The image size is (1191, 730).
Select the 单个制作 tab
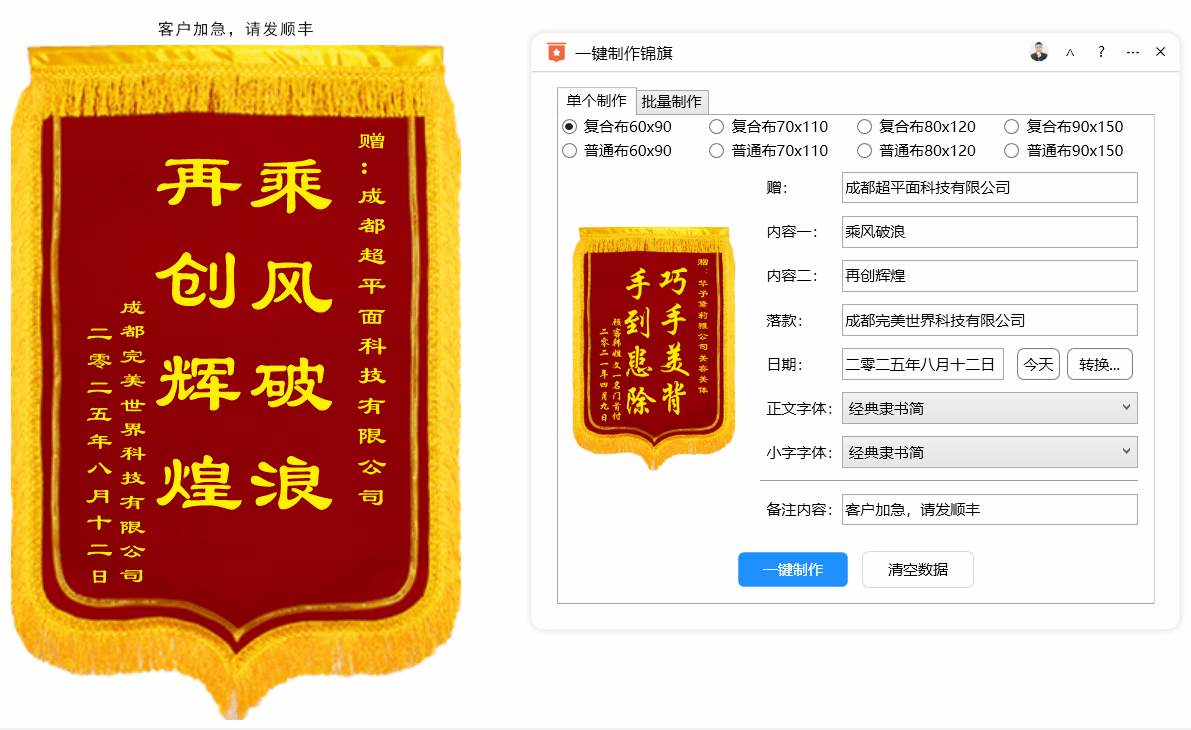click(596, 100)
